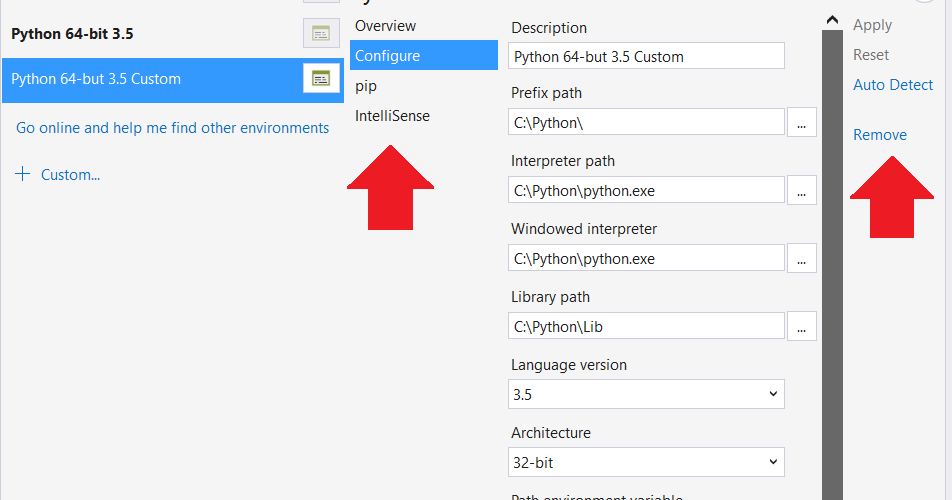
Task: Browse for Windowed interpreter with ellipsis button
Action: [801, 258]
